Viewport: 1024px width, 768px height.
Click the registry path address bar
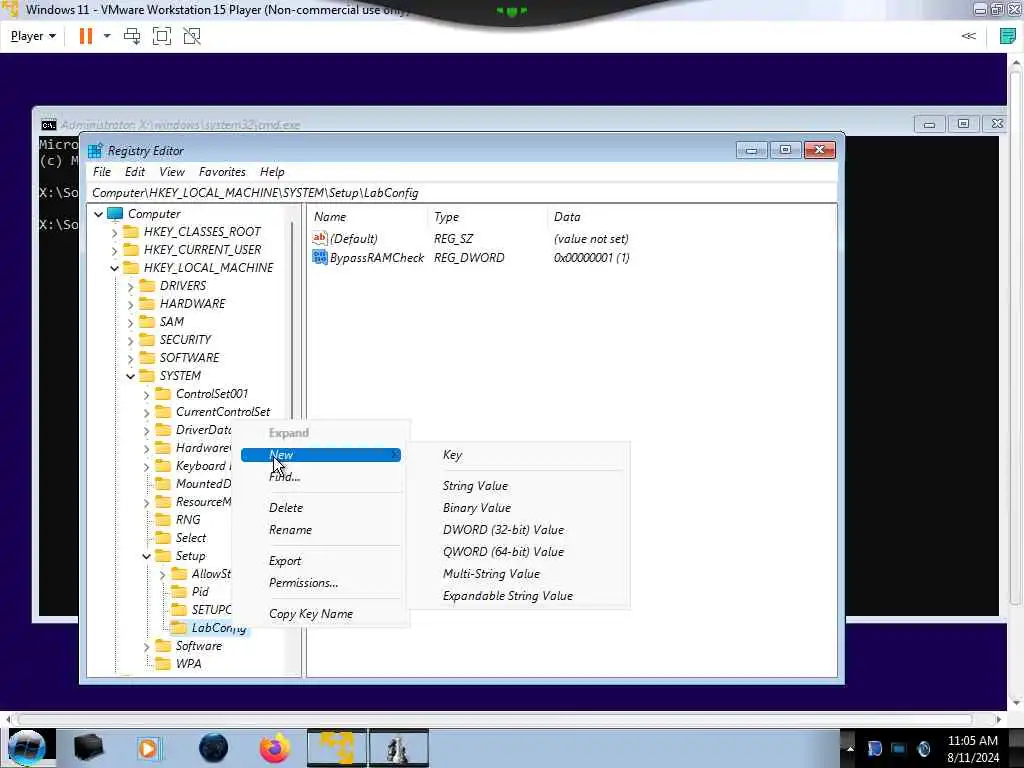(x=462, y=193)
